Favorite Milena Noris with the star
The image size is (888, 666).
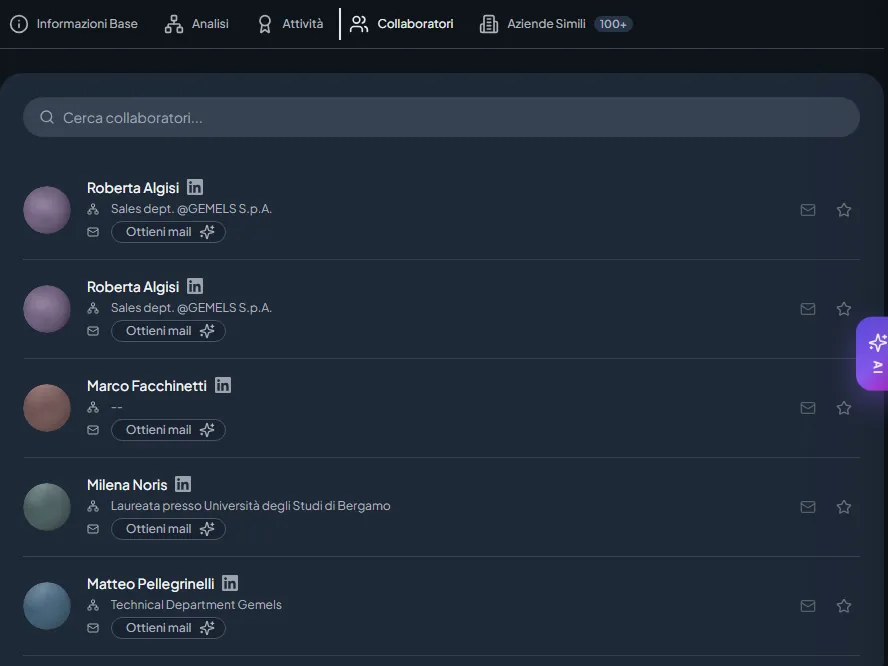pos(844,507)
